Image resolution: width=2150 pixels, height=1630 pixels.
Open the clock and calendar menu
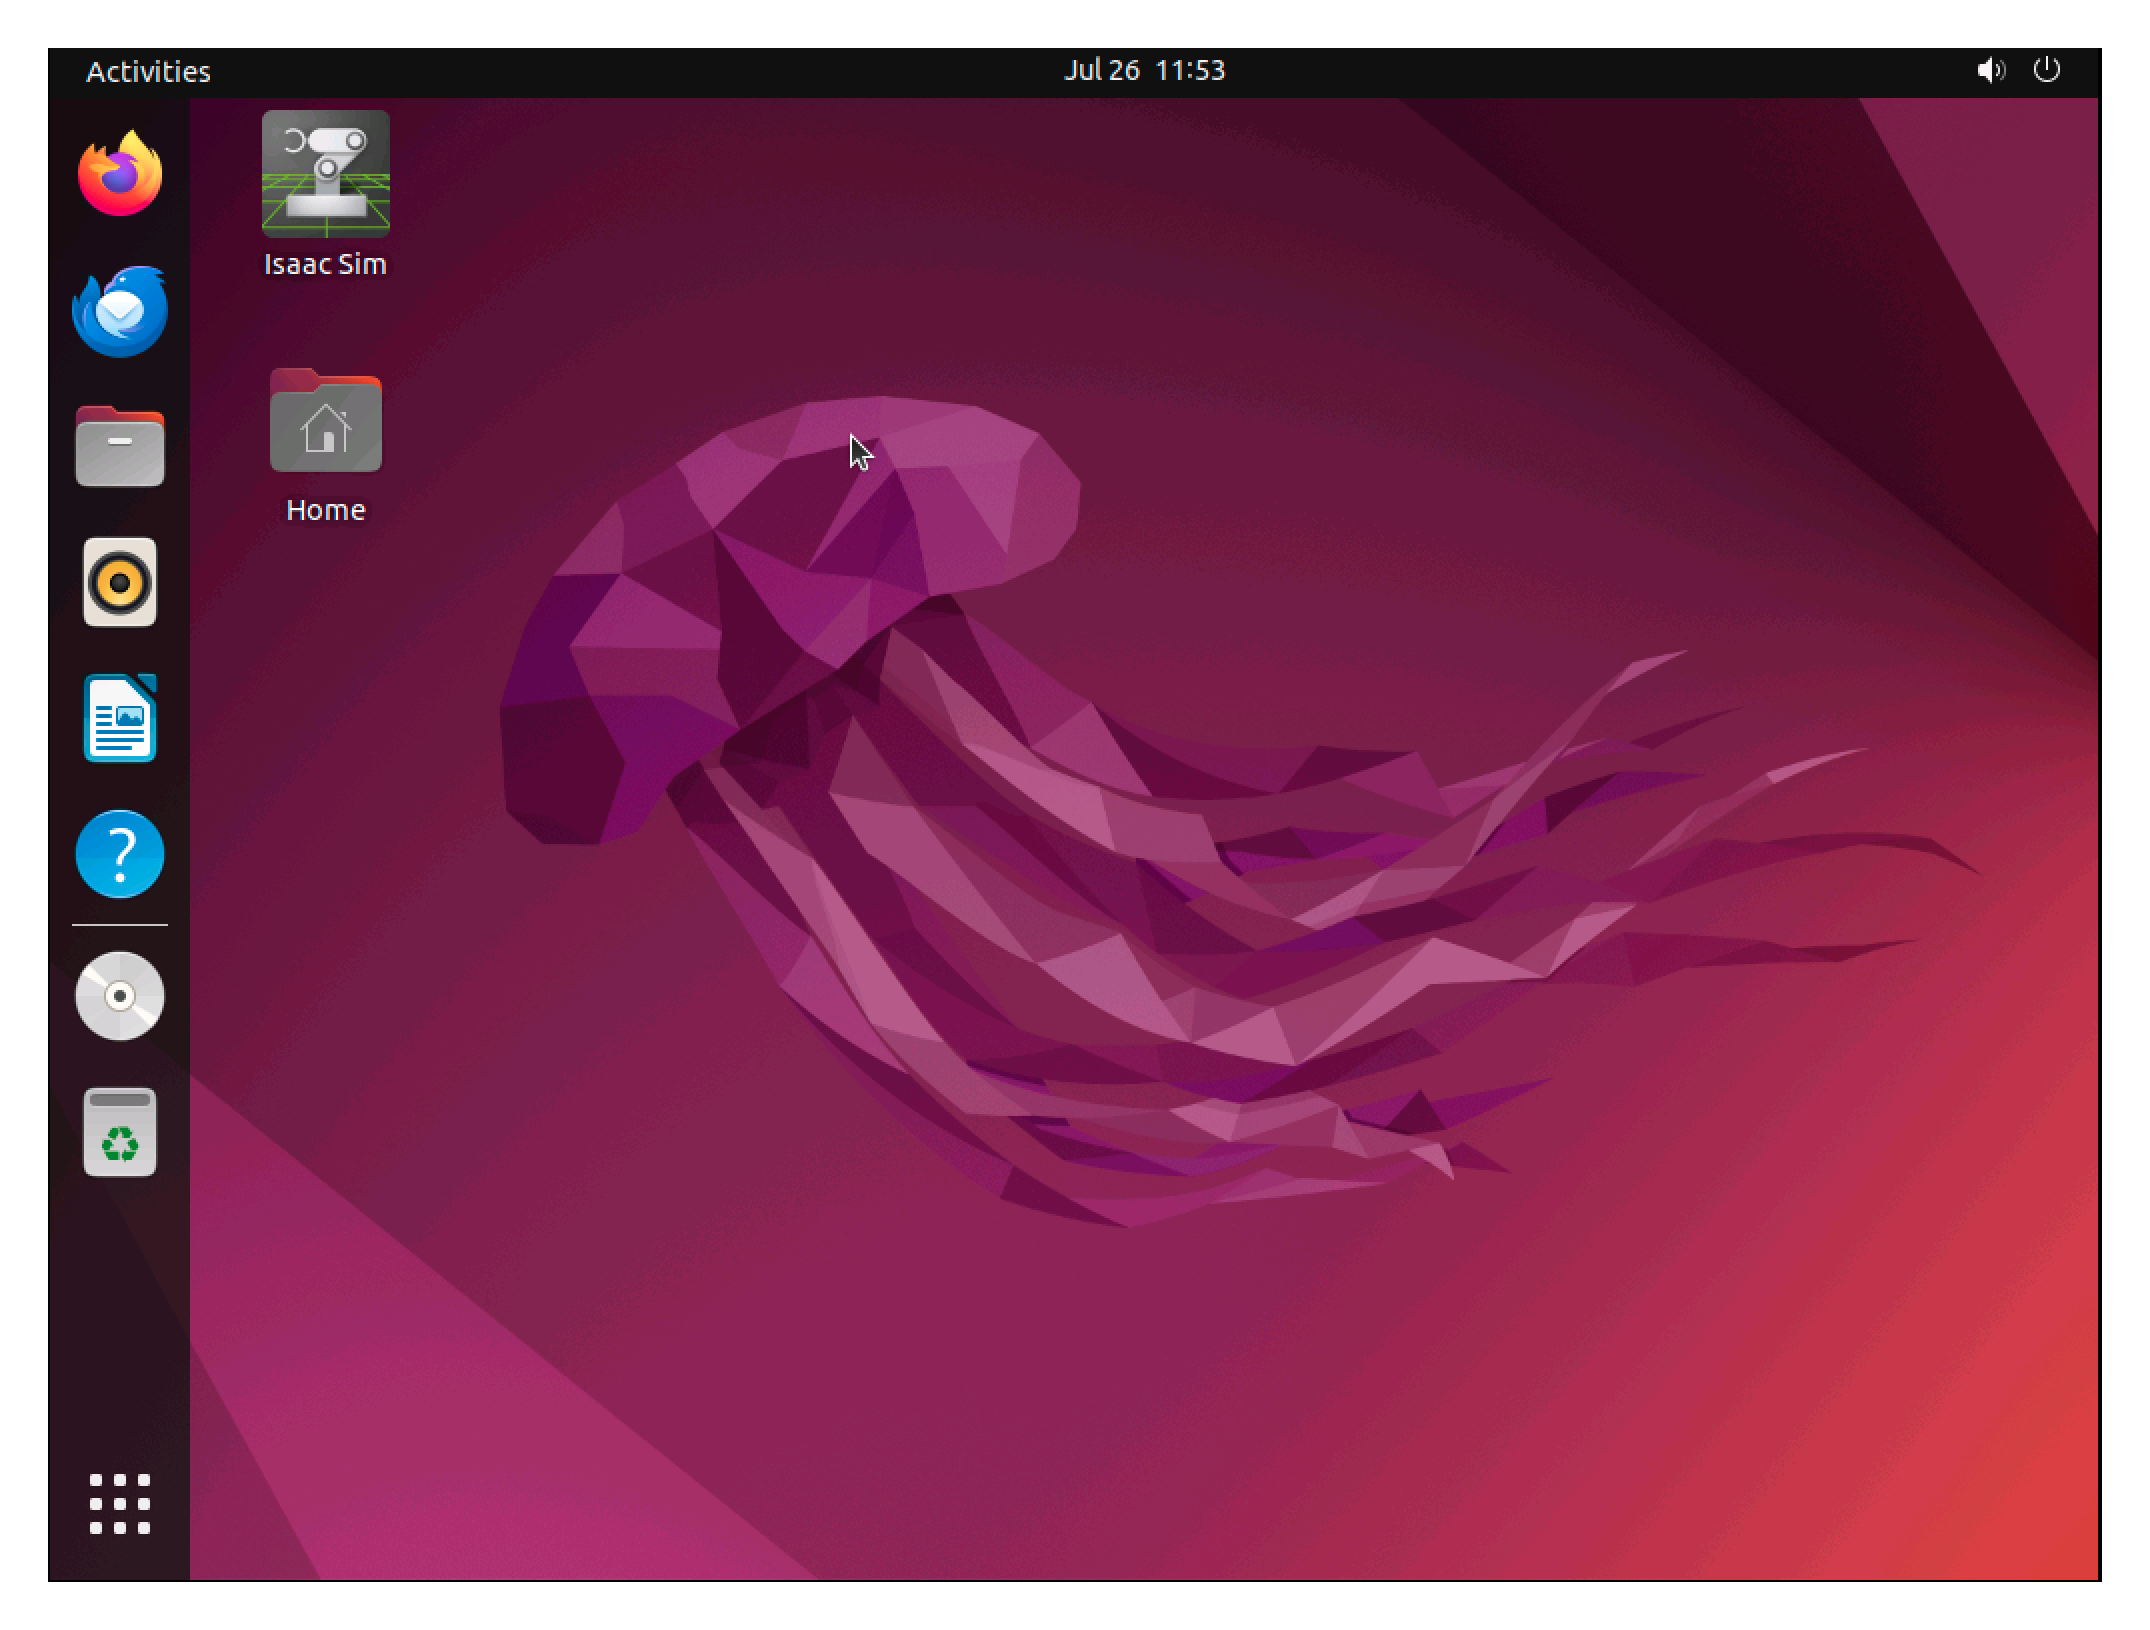point(1144,70)
